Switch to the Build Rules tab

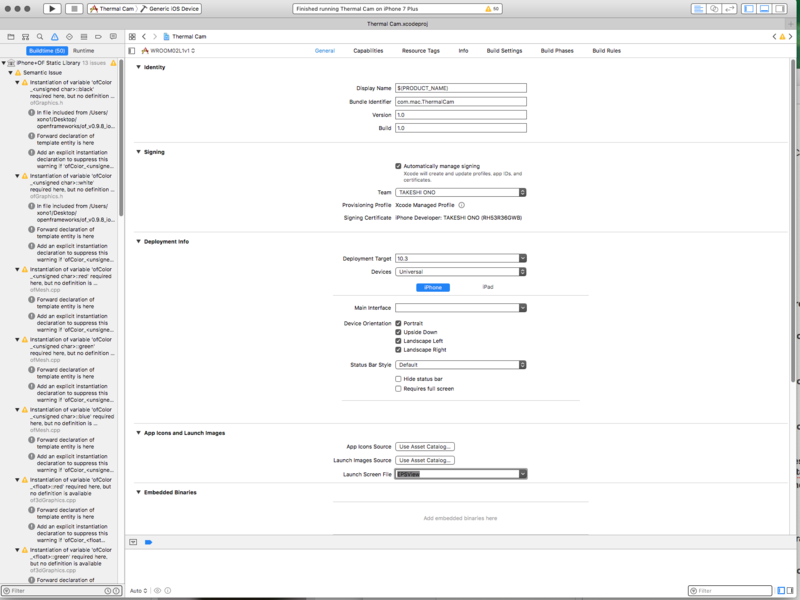pyautogui.click(x=607, y=51)
